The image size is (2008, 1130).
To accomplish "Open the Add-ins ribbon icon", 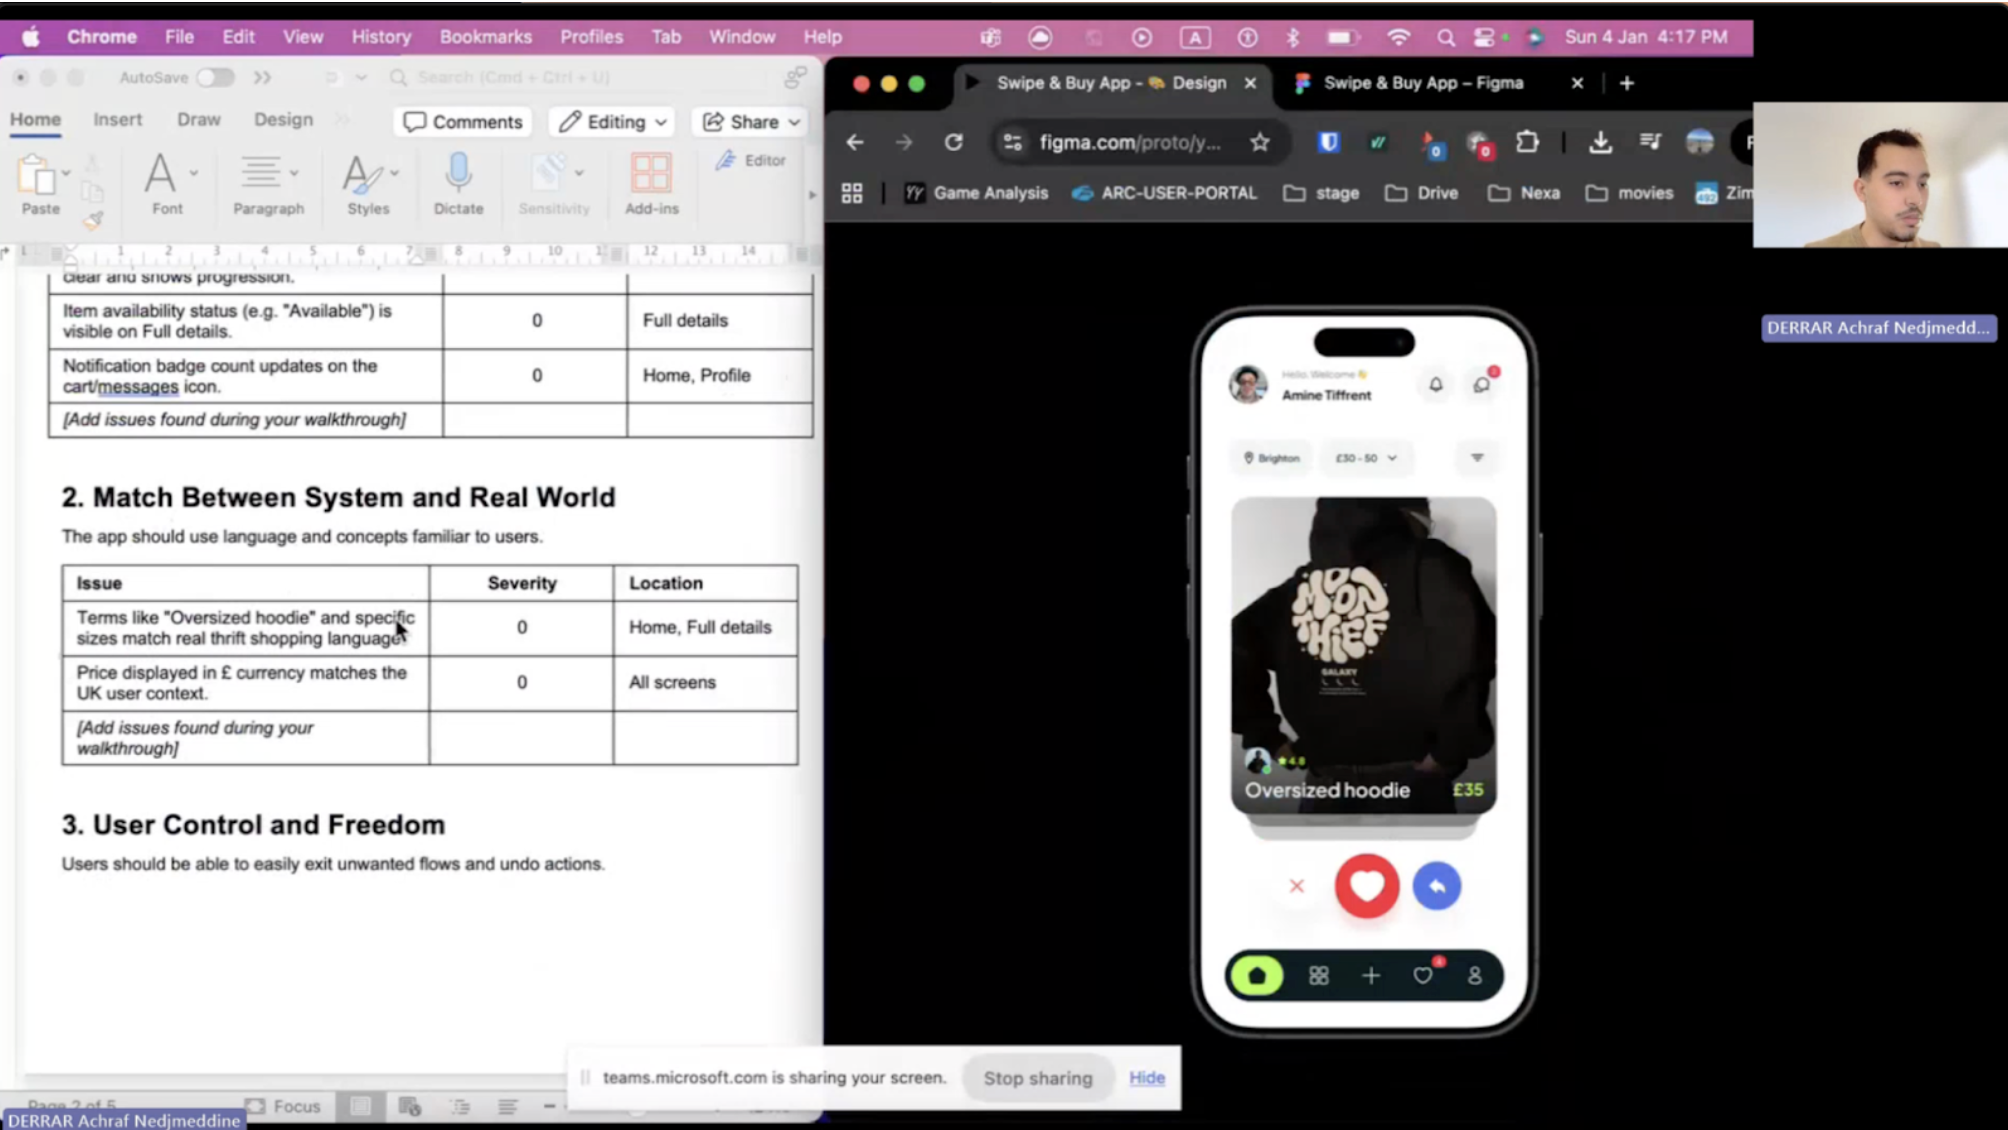I will pos(651,174).
